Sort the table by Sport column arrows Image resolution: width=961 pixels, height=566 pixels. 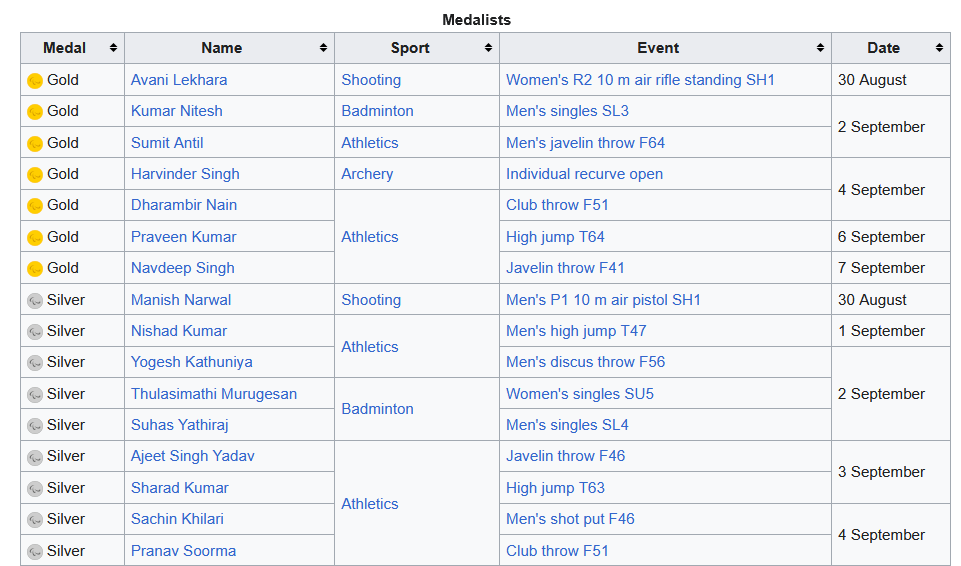489,48
